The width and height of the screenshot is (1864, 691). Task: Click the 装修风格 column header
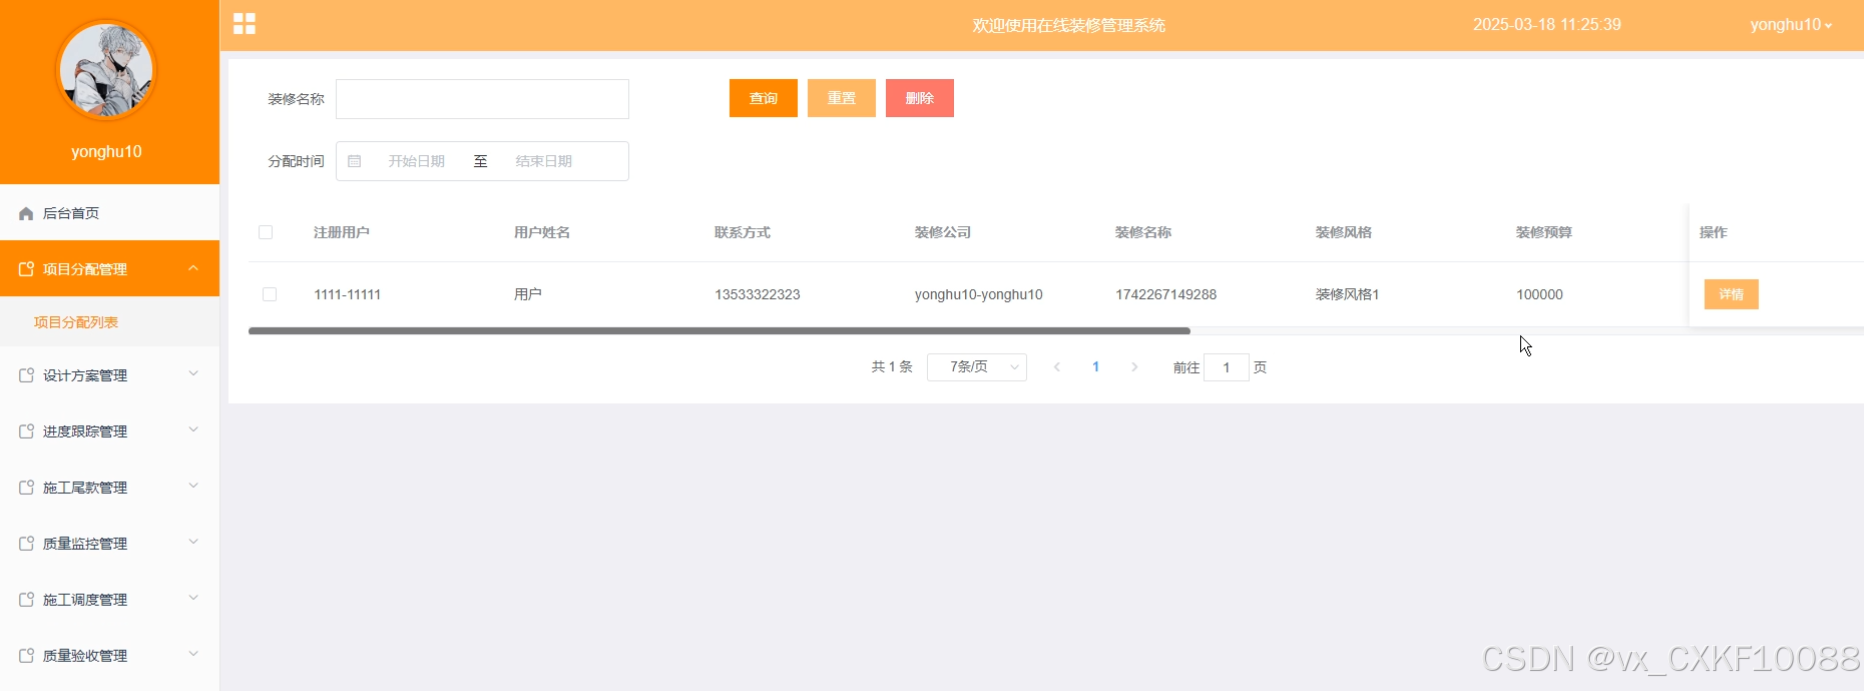1343,232
